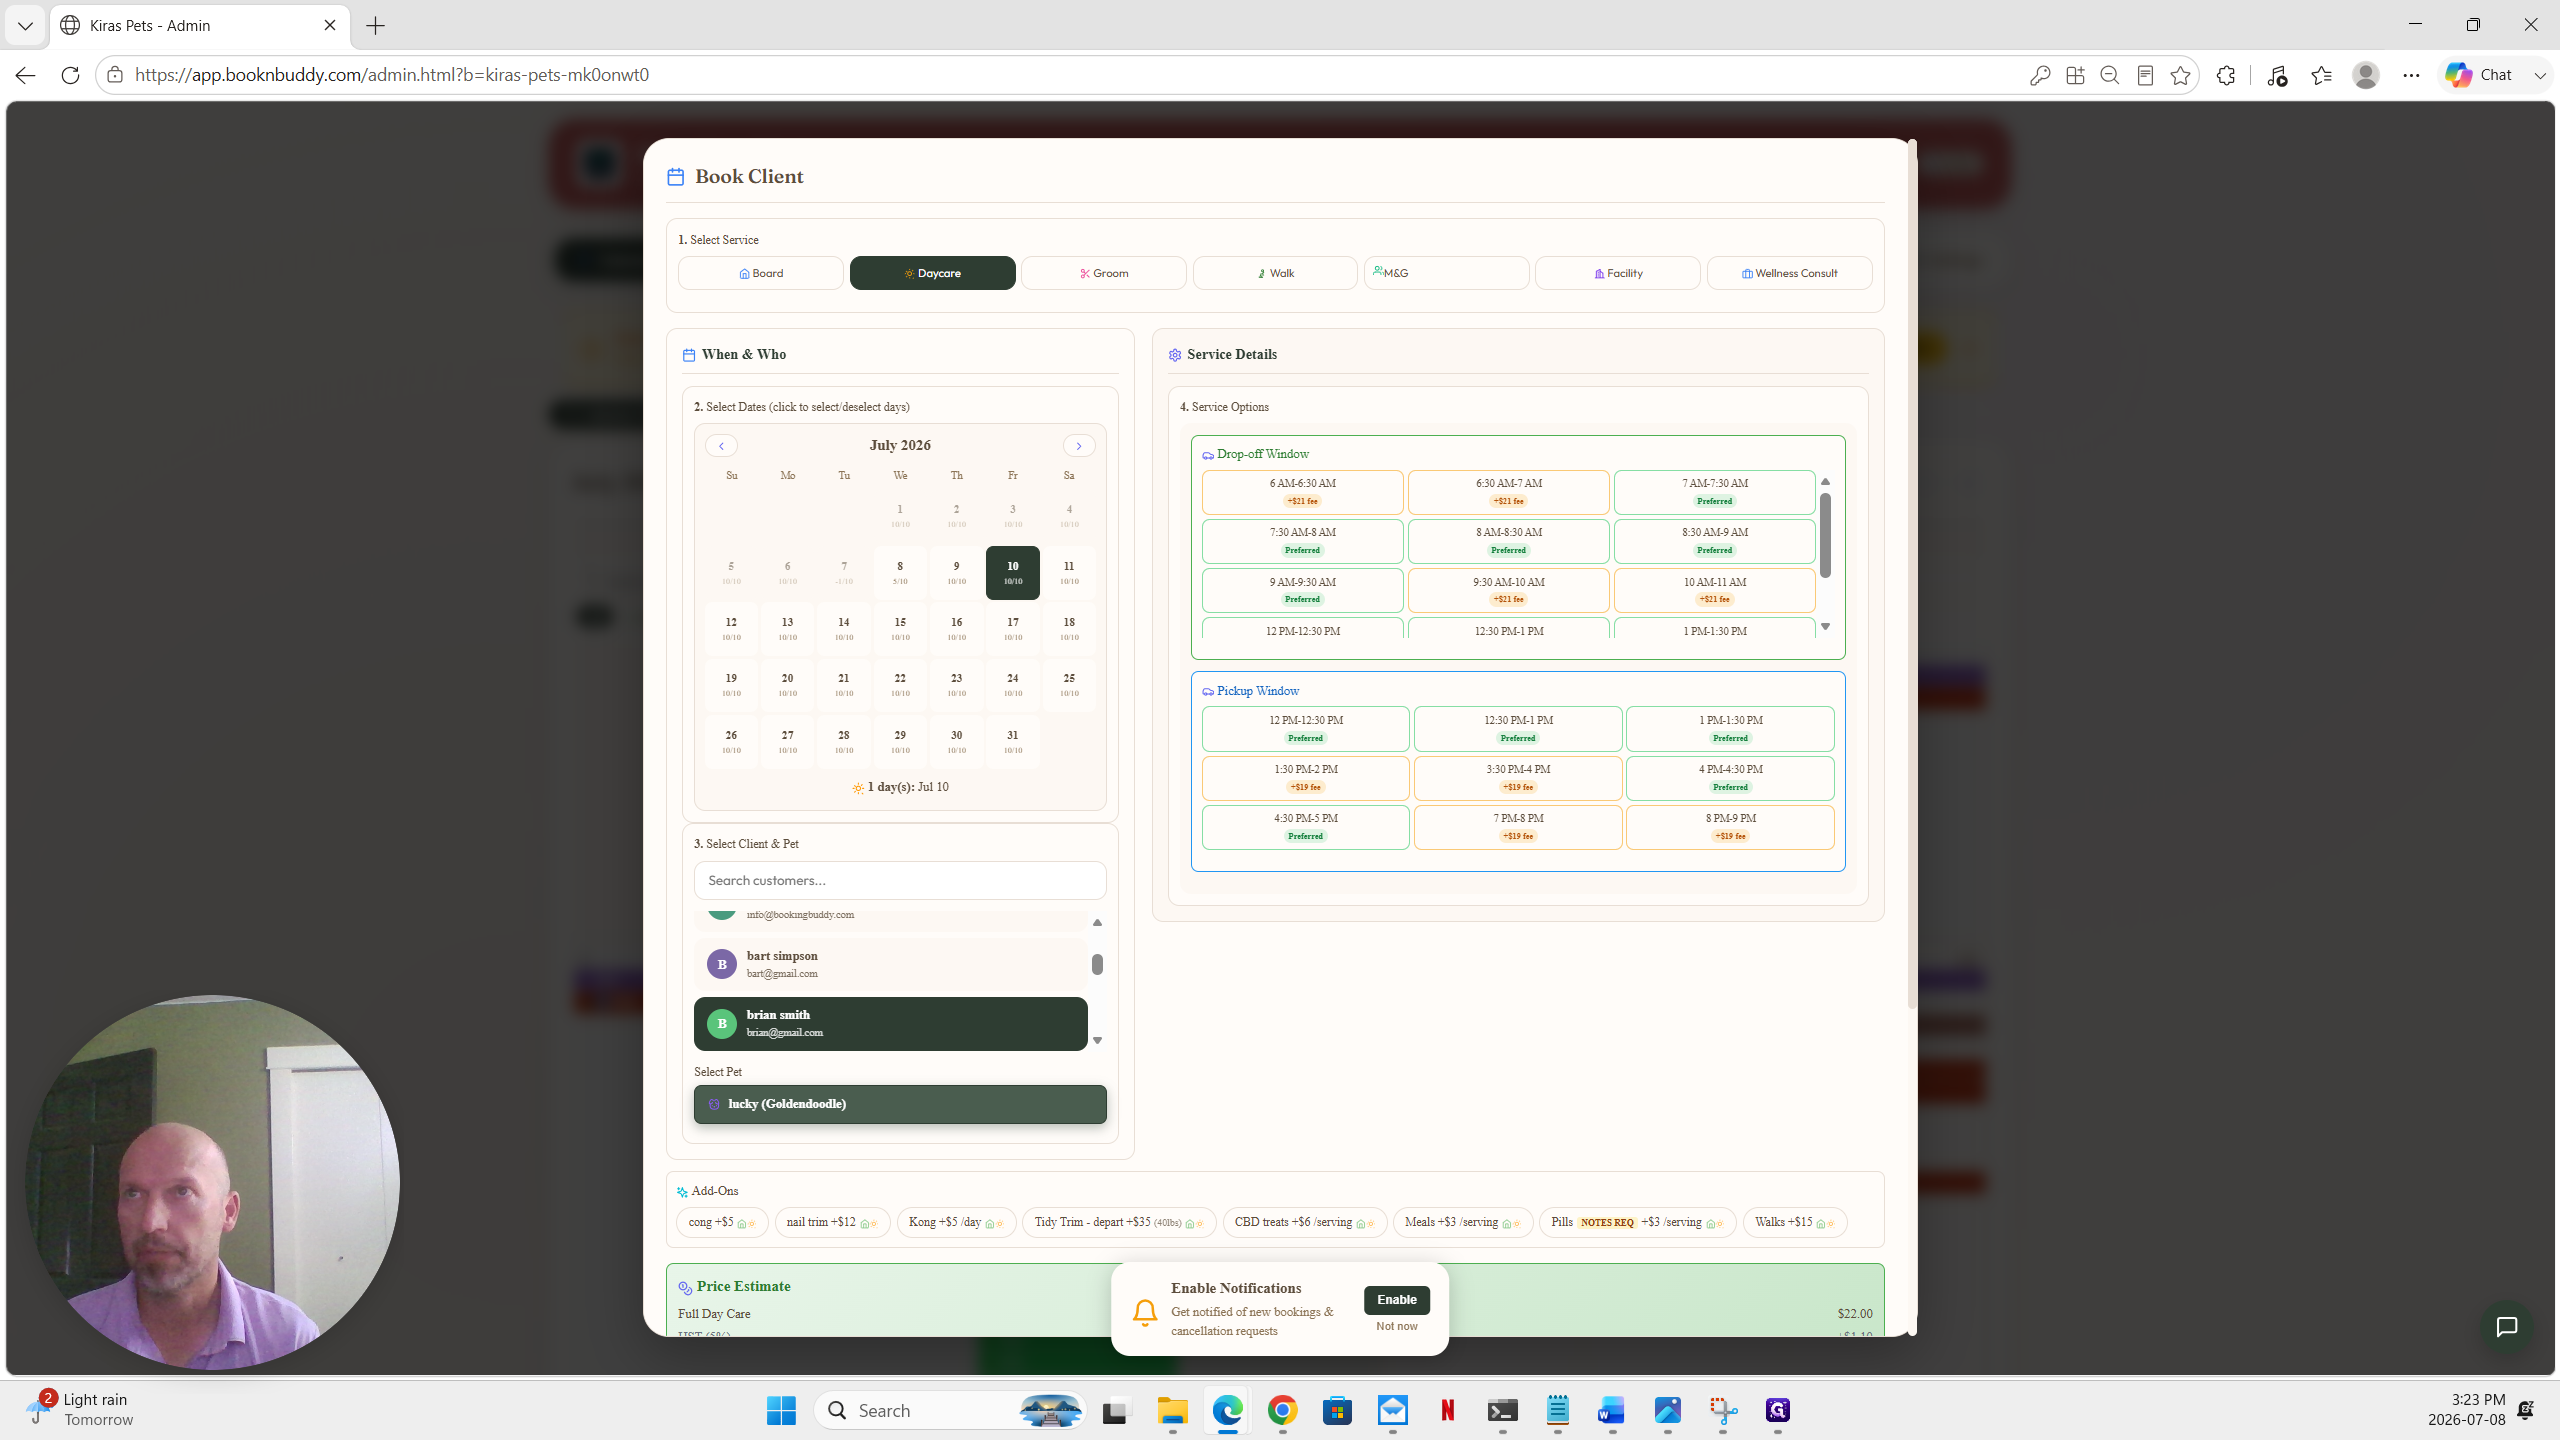Open browser zoom out icon
The height and width of the screenshot is (1440, 2560).
point(2110,75)
